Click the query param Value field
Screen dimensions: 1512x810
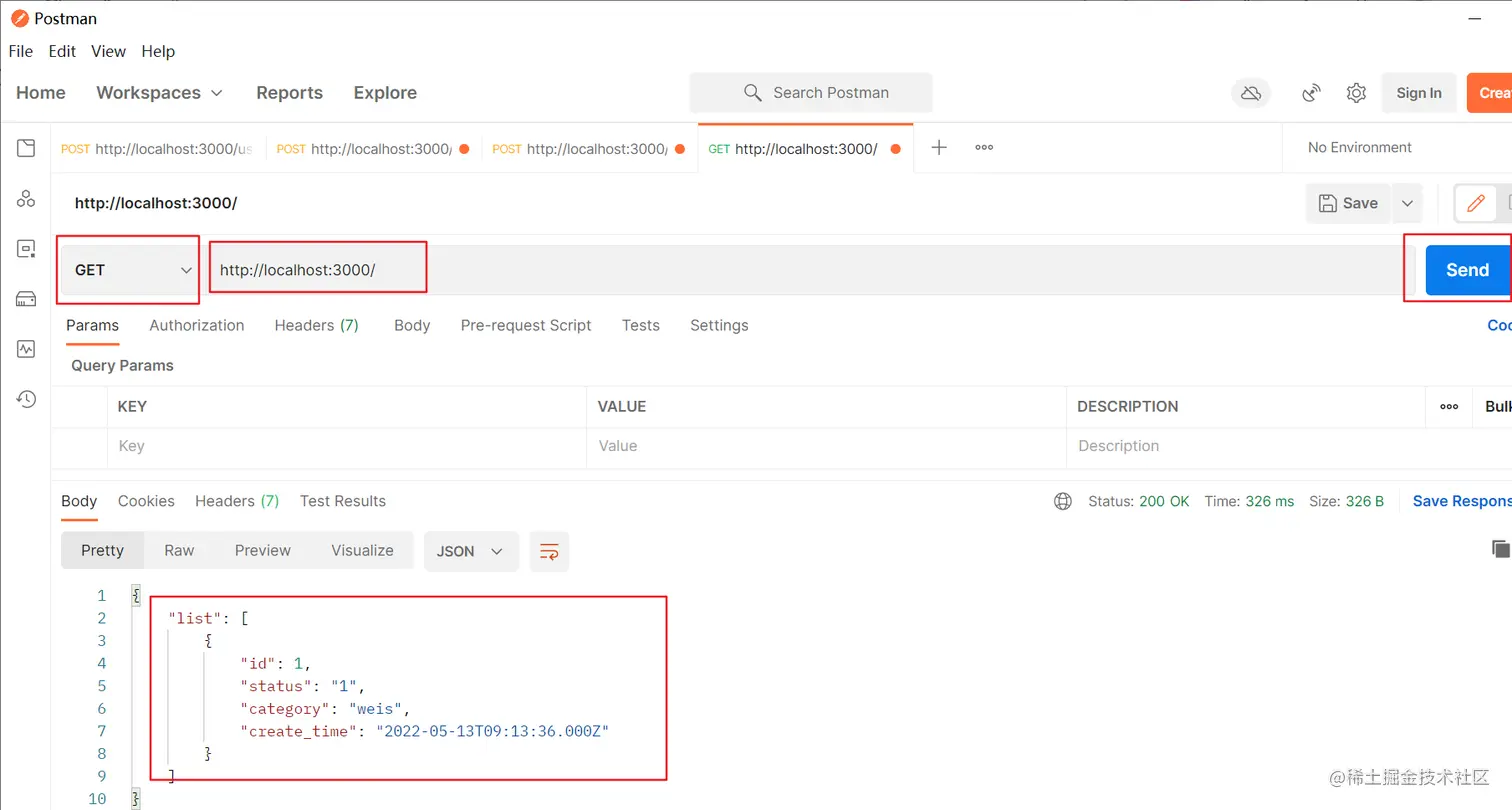(x=827, y=446)
